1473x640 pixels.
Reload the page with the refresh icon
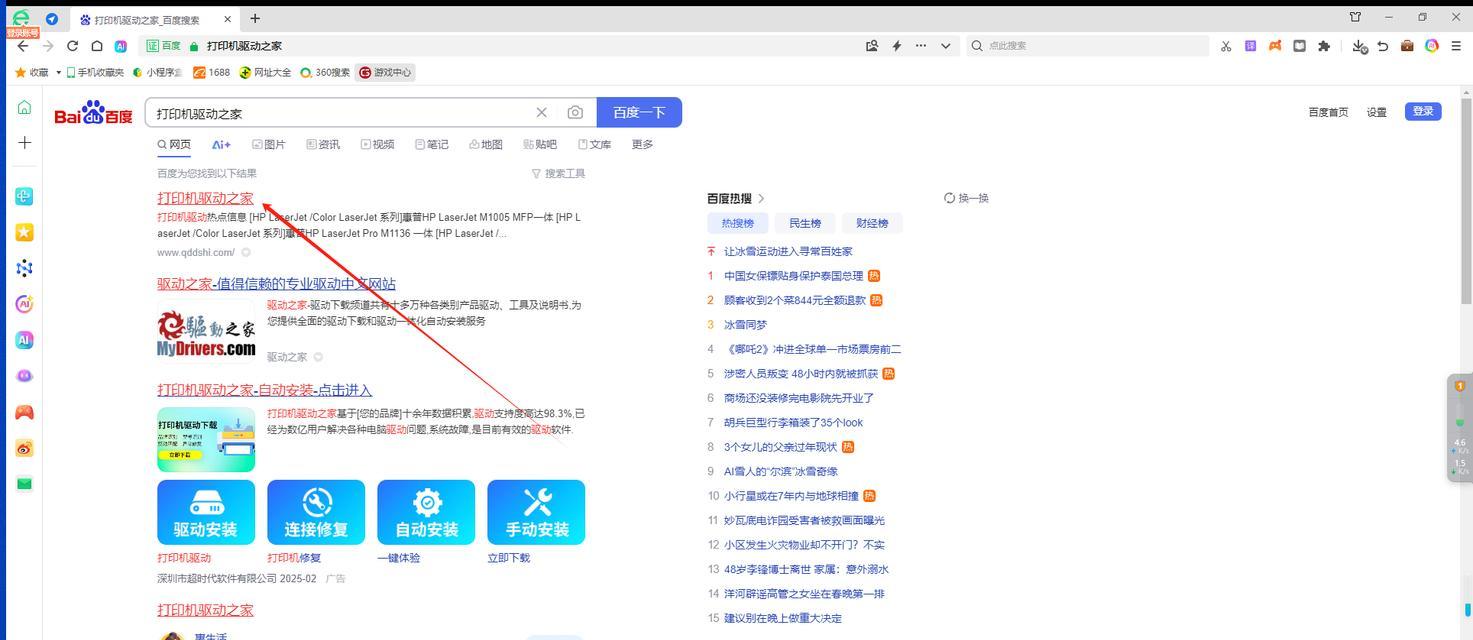pos(72,46)
